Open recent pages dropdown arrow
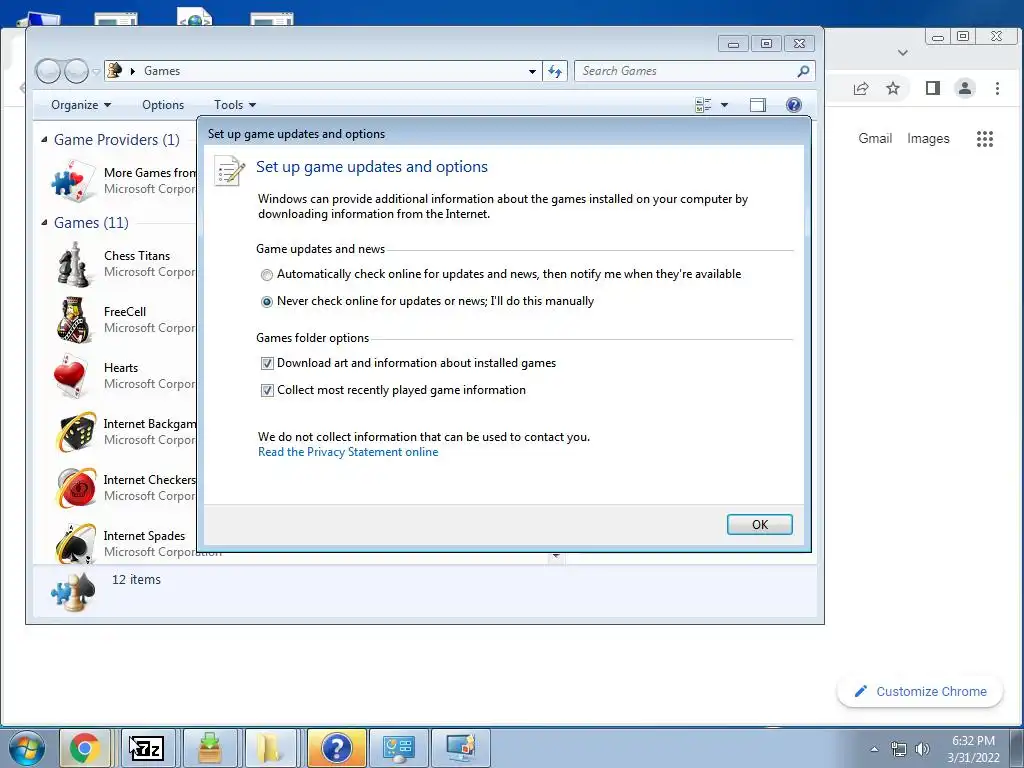This screenshot has height=768, width=1024. click(96, 71)
